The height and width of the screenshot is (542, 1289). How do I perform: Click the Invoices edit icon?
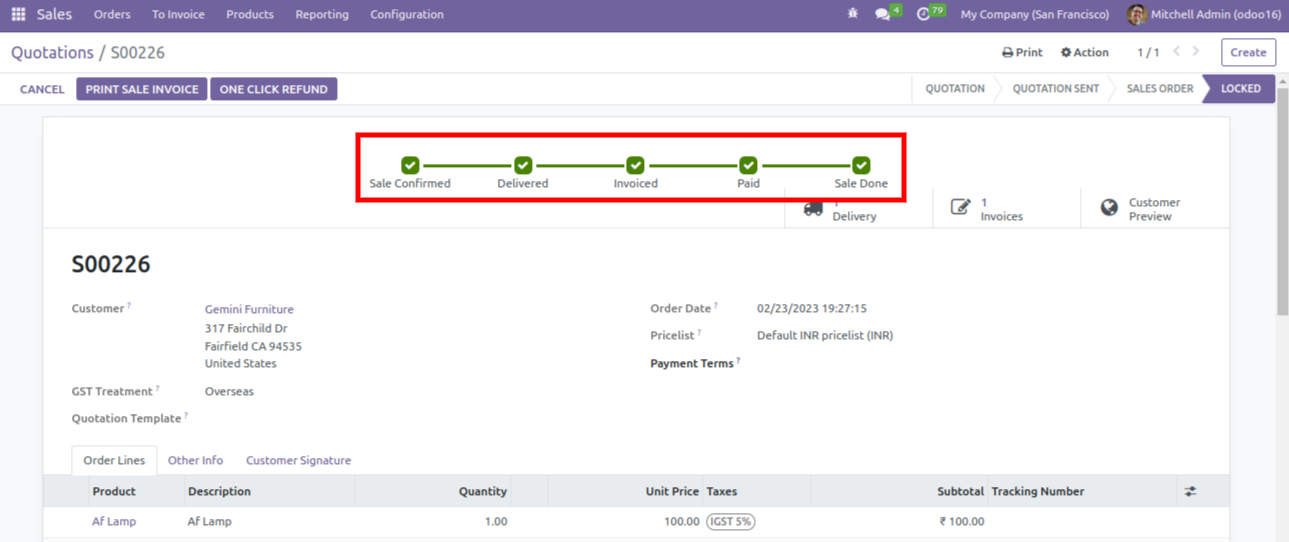point(960,208)
